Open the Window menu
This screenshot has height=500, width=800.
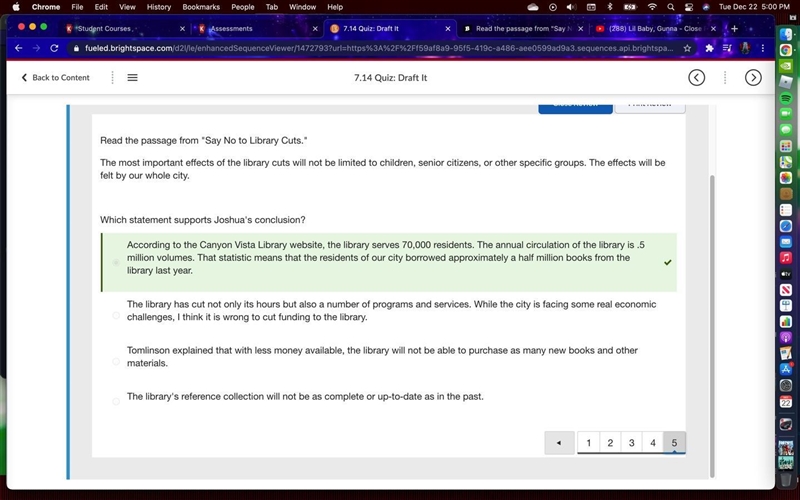click(302, 7)
